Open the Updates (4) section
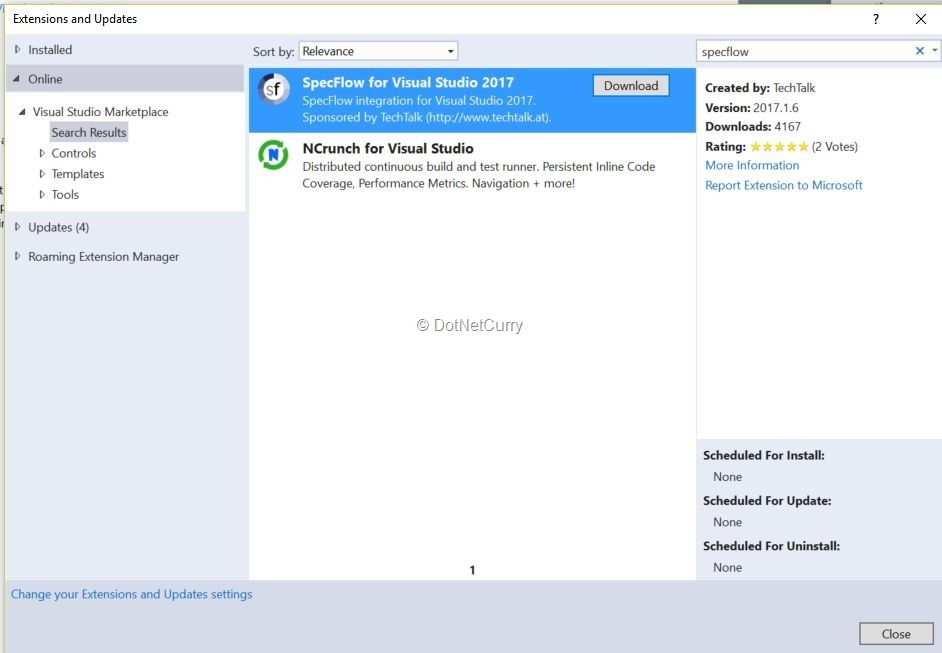 [58, 227]
